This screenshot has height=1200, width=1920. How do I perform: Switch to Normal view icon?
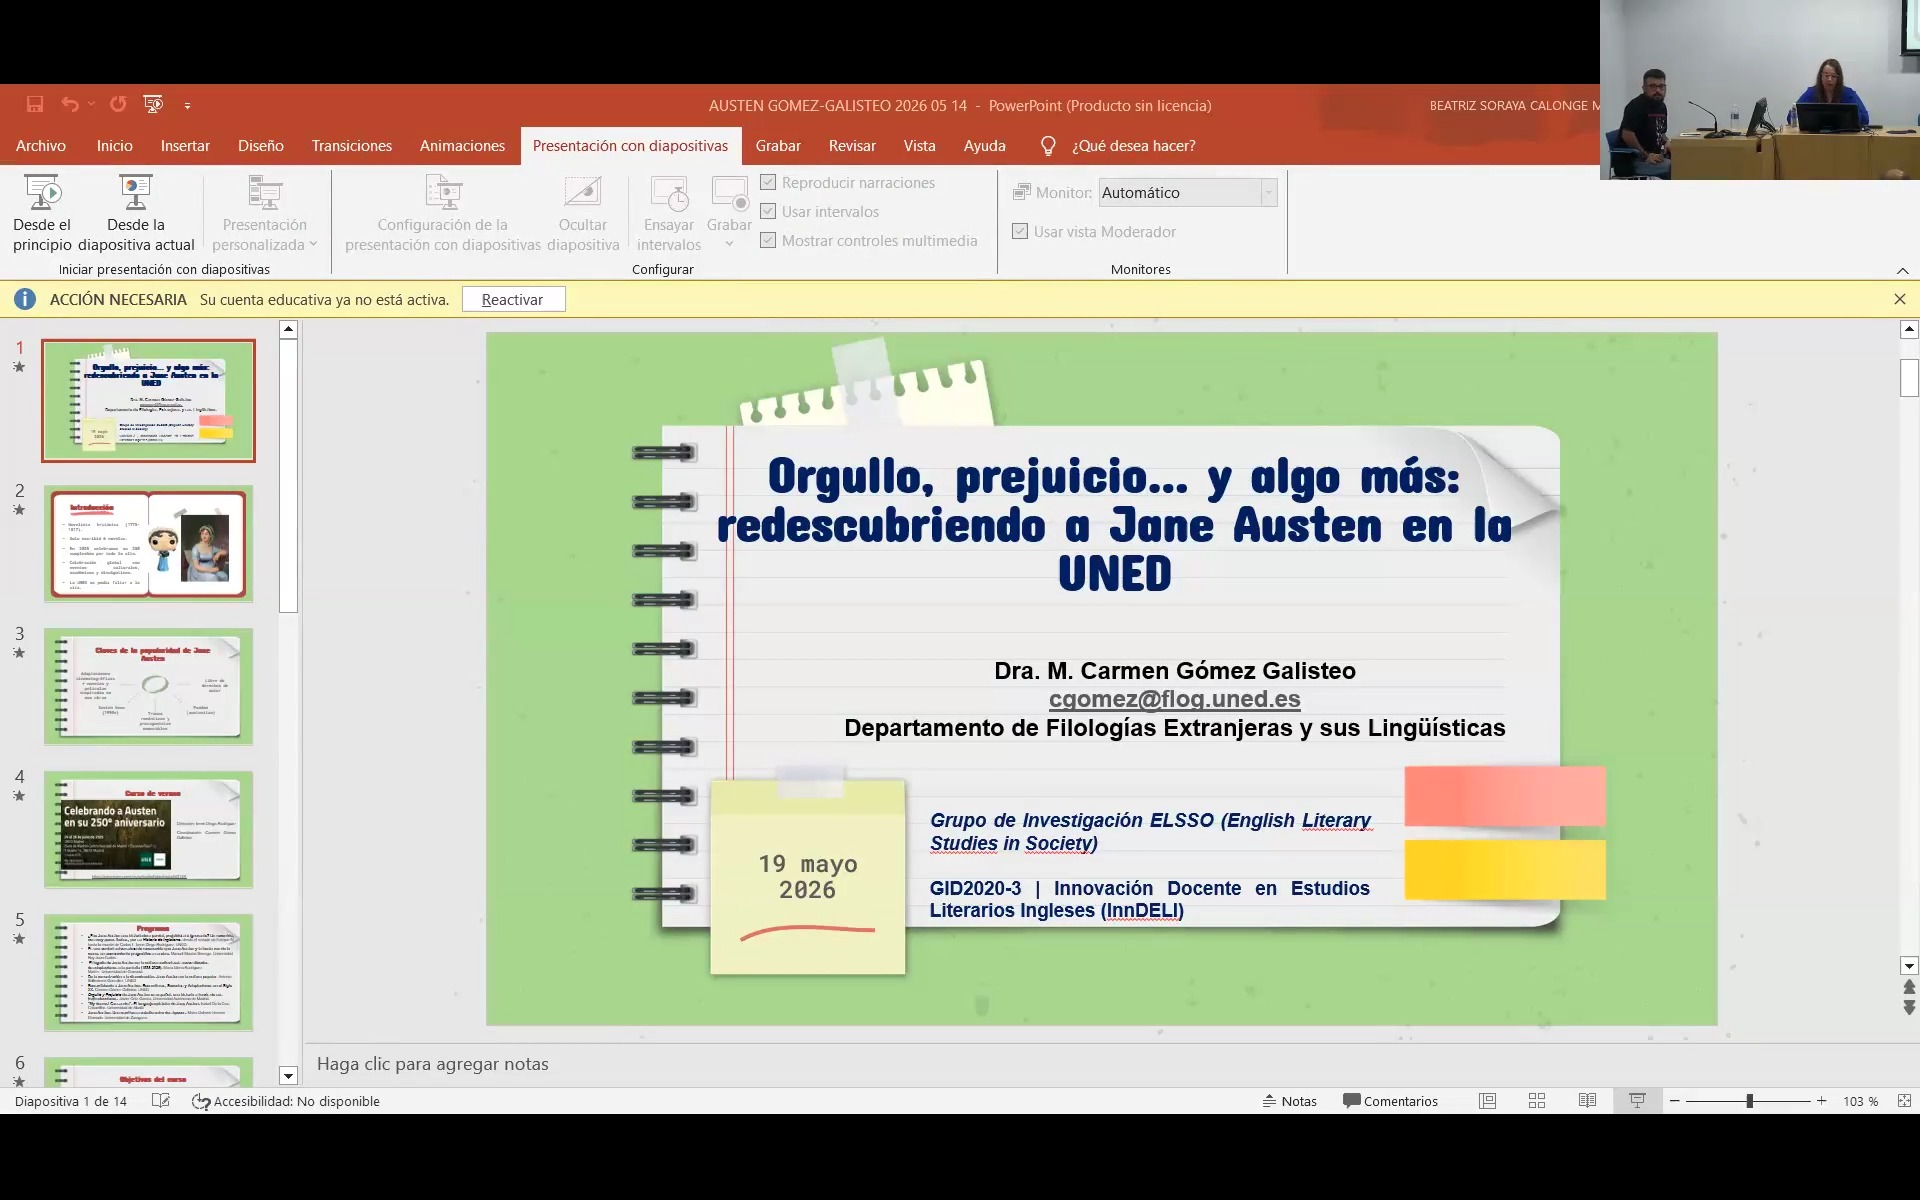(1488, 1101)
